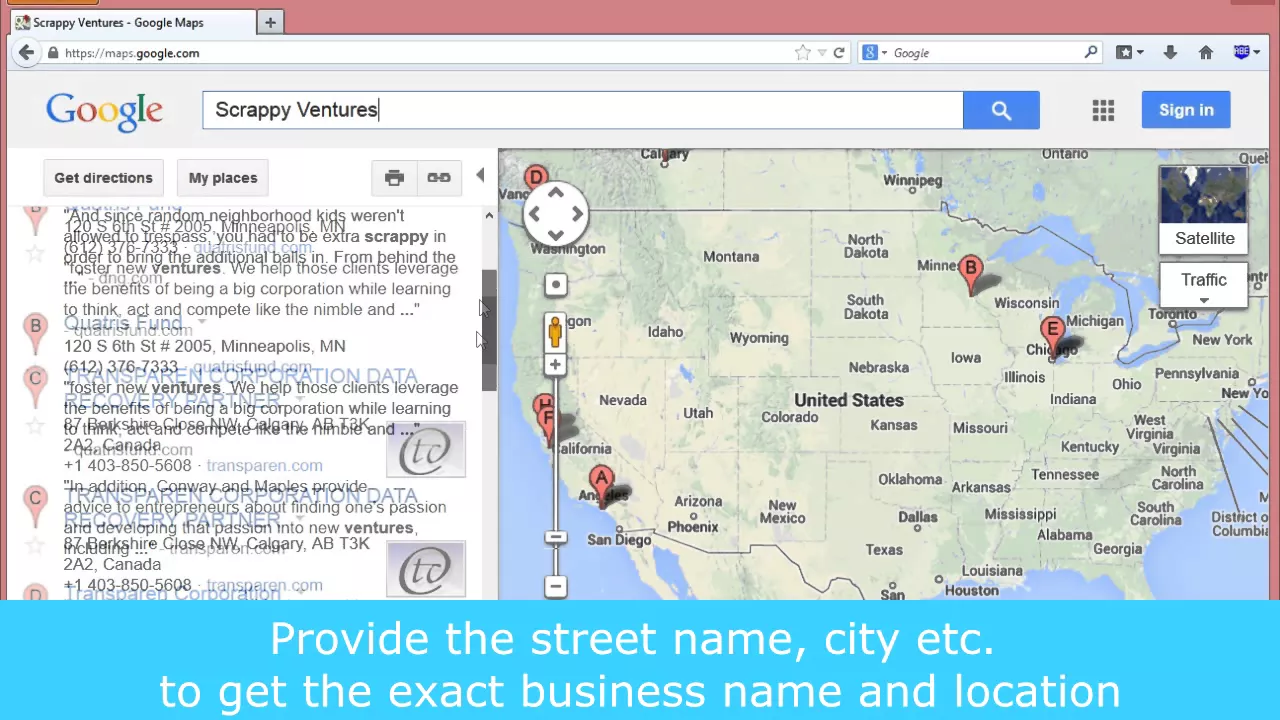Image resolution: width=1280 pixels, height=720 pixels.
Task: Focus the Scrappy Ventures search field
Action: pyautogui.click(x=583, y=110)
